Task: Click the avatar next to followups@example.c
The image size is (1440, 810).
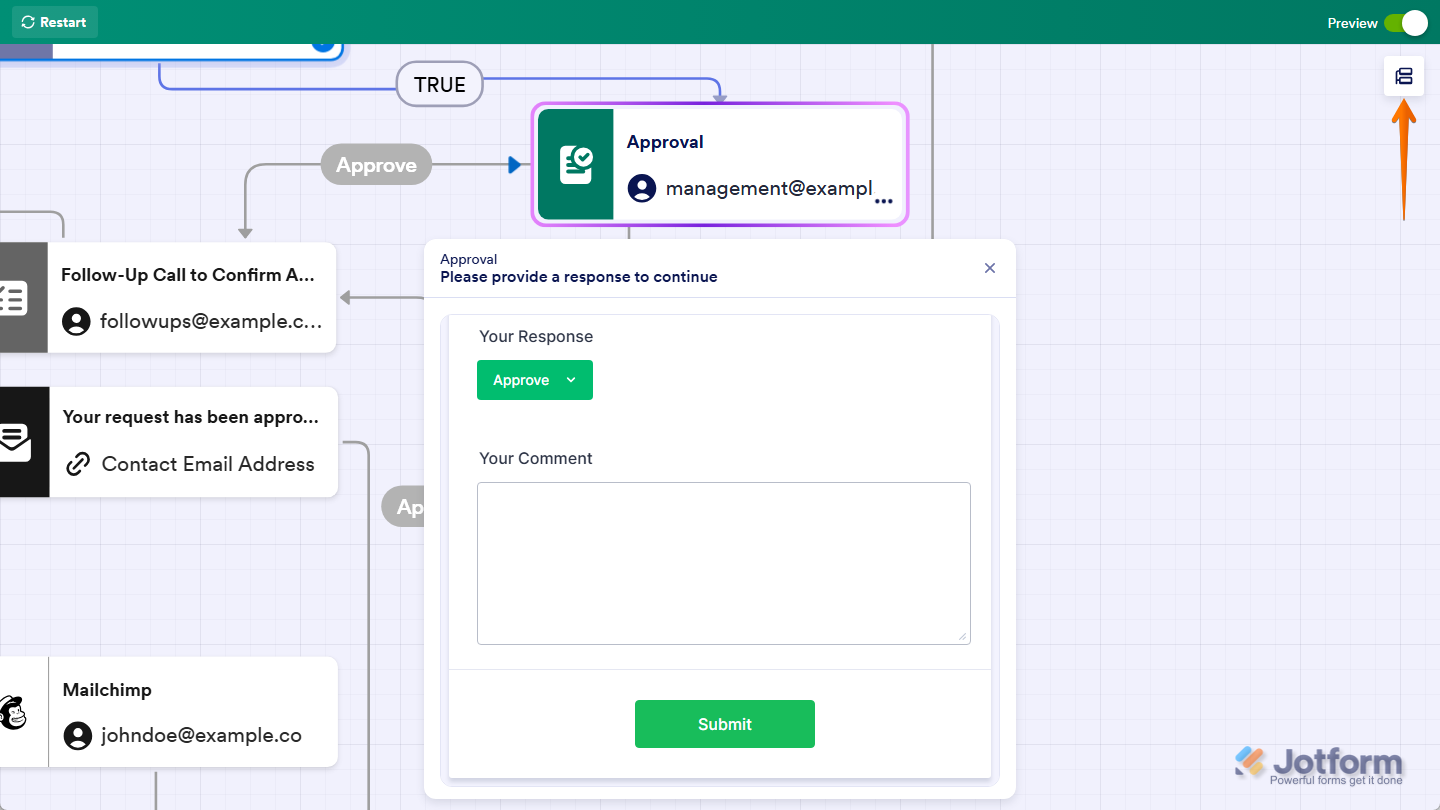Action: [x=77, y=321]
